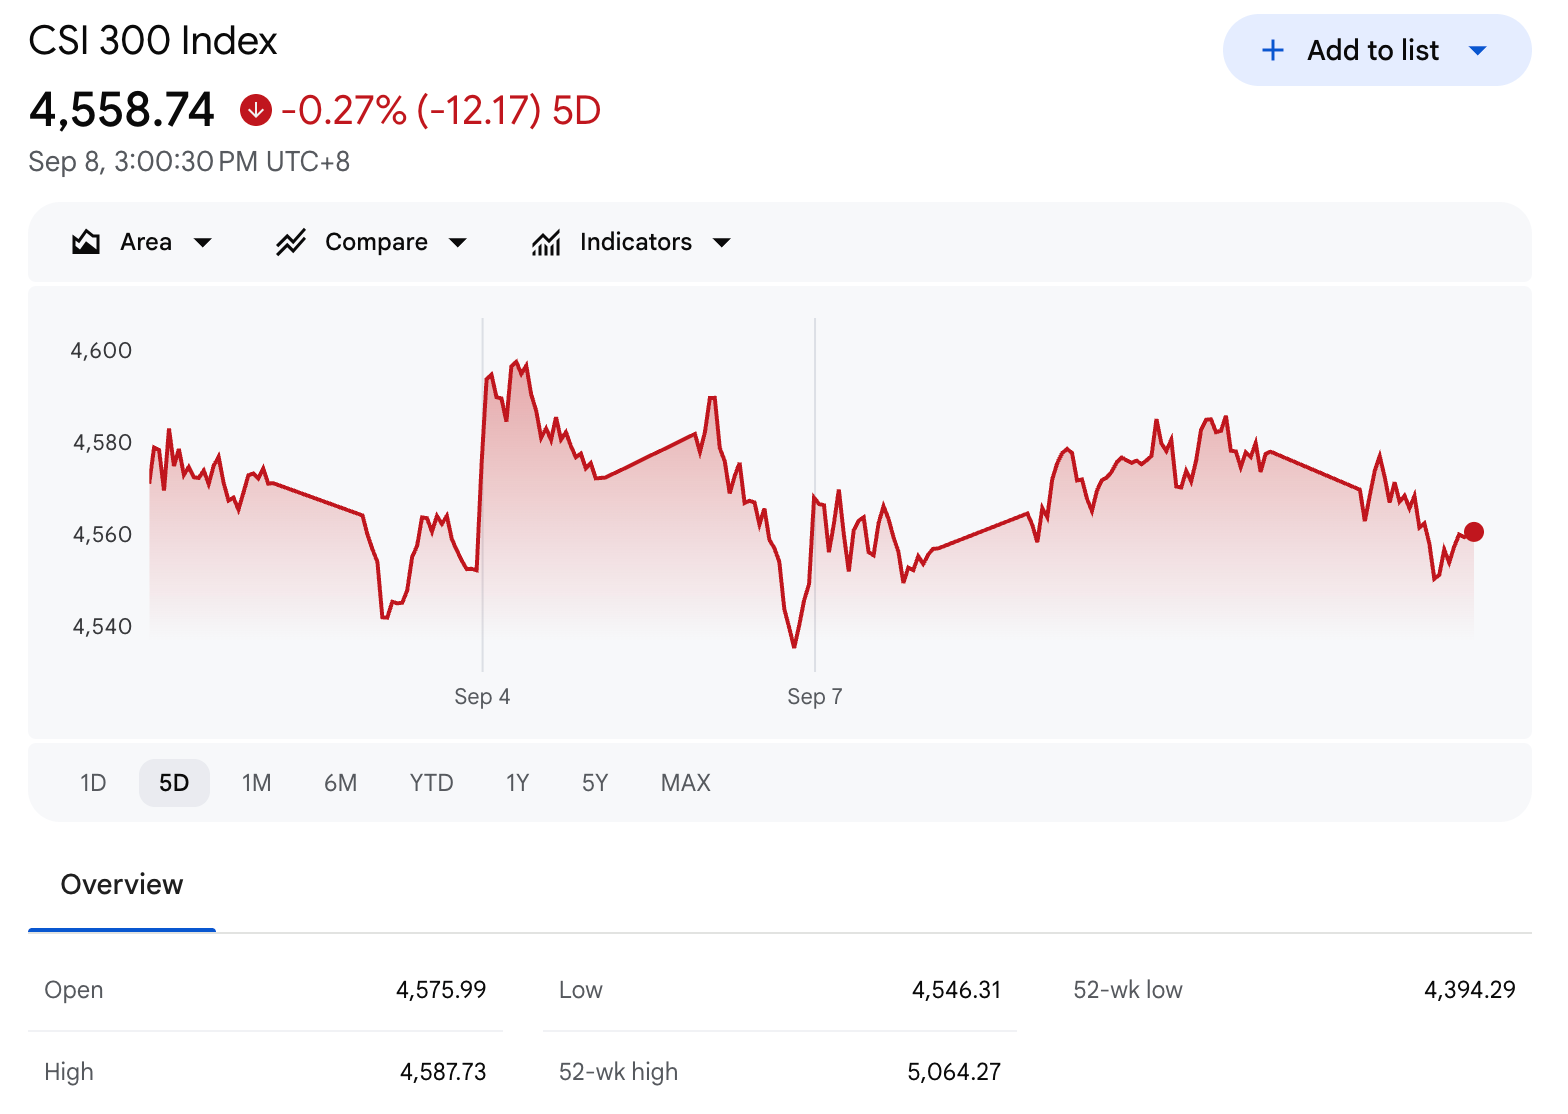Viewport: 1568px width, 1114px height.
Task: Click the plus icon in Add to list
Action: click(x=1273, y=50)
